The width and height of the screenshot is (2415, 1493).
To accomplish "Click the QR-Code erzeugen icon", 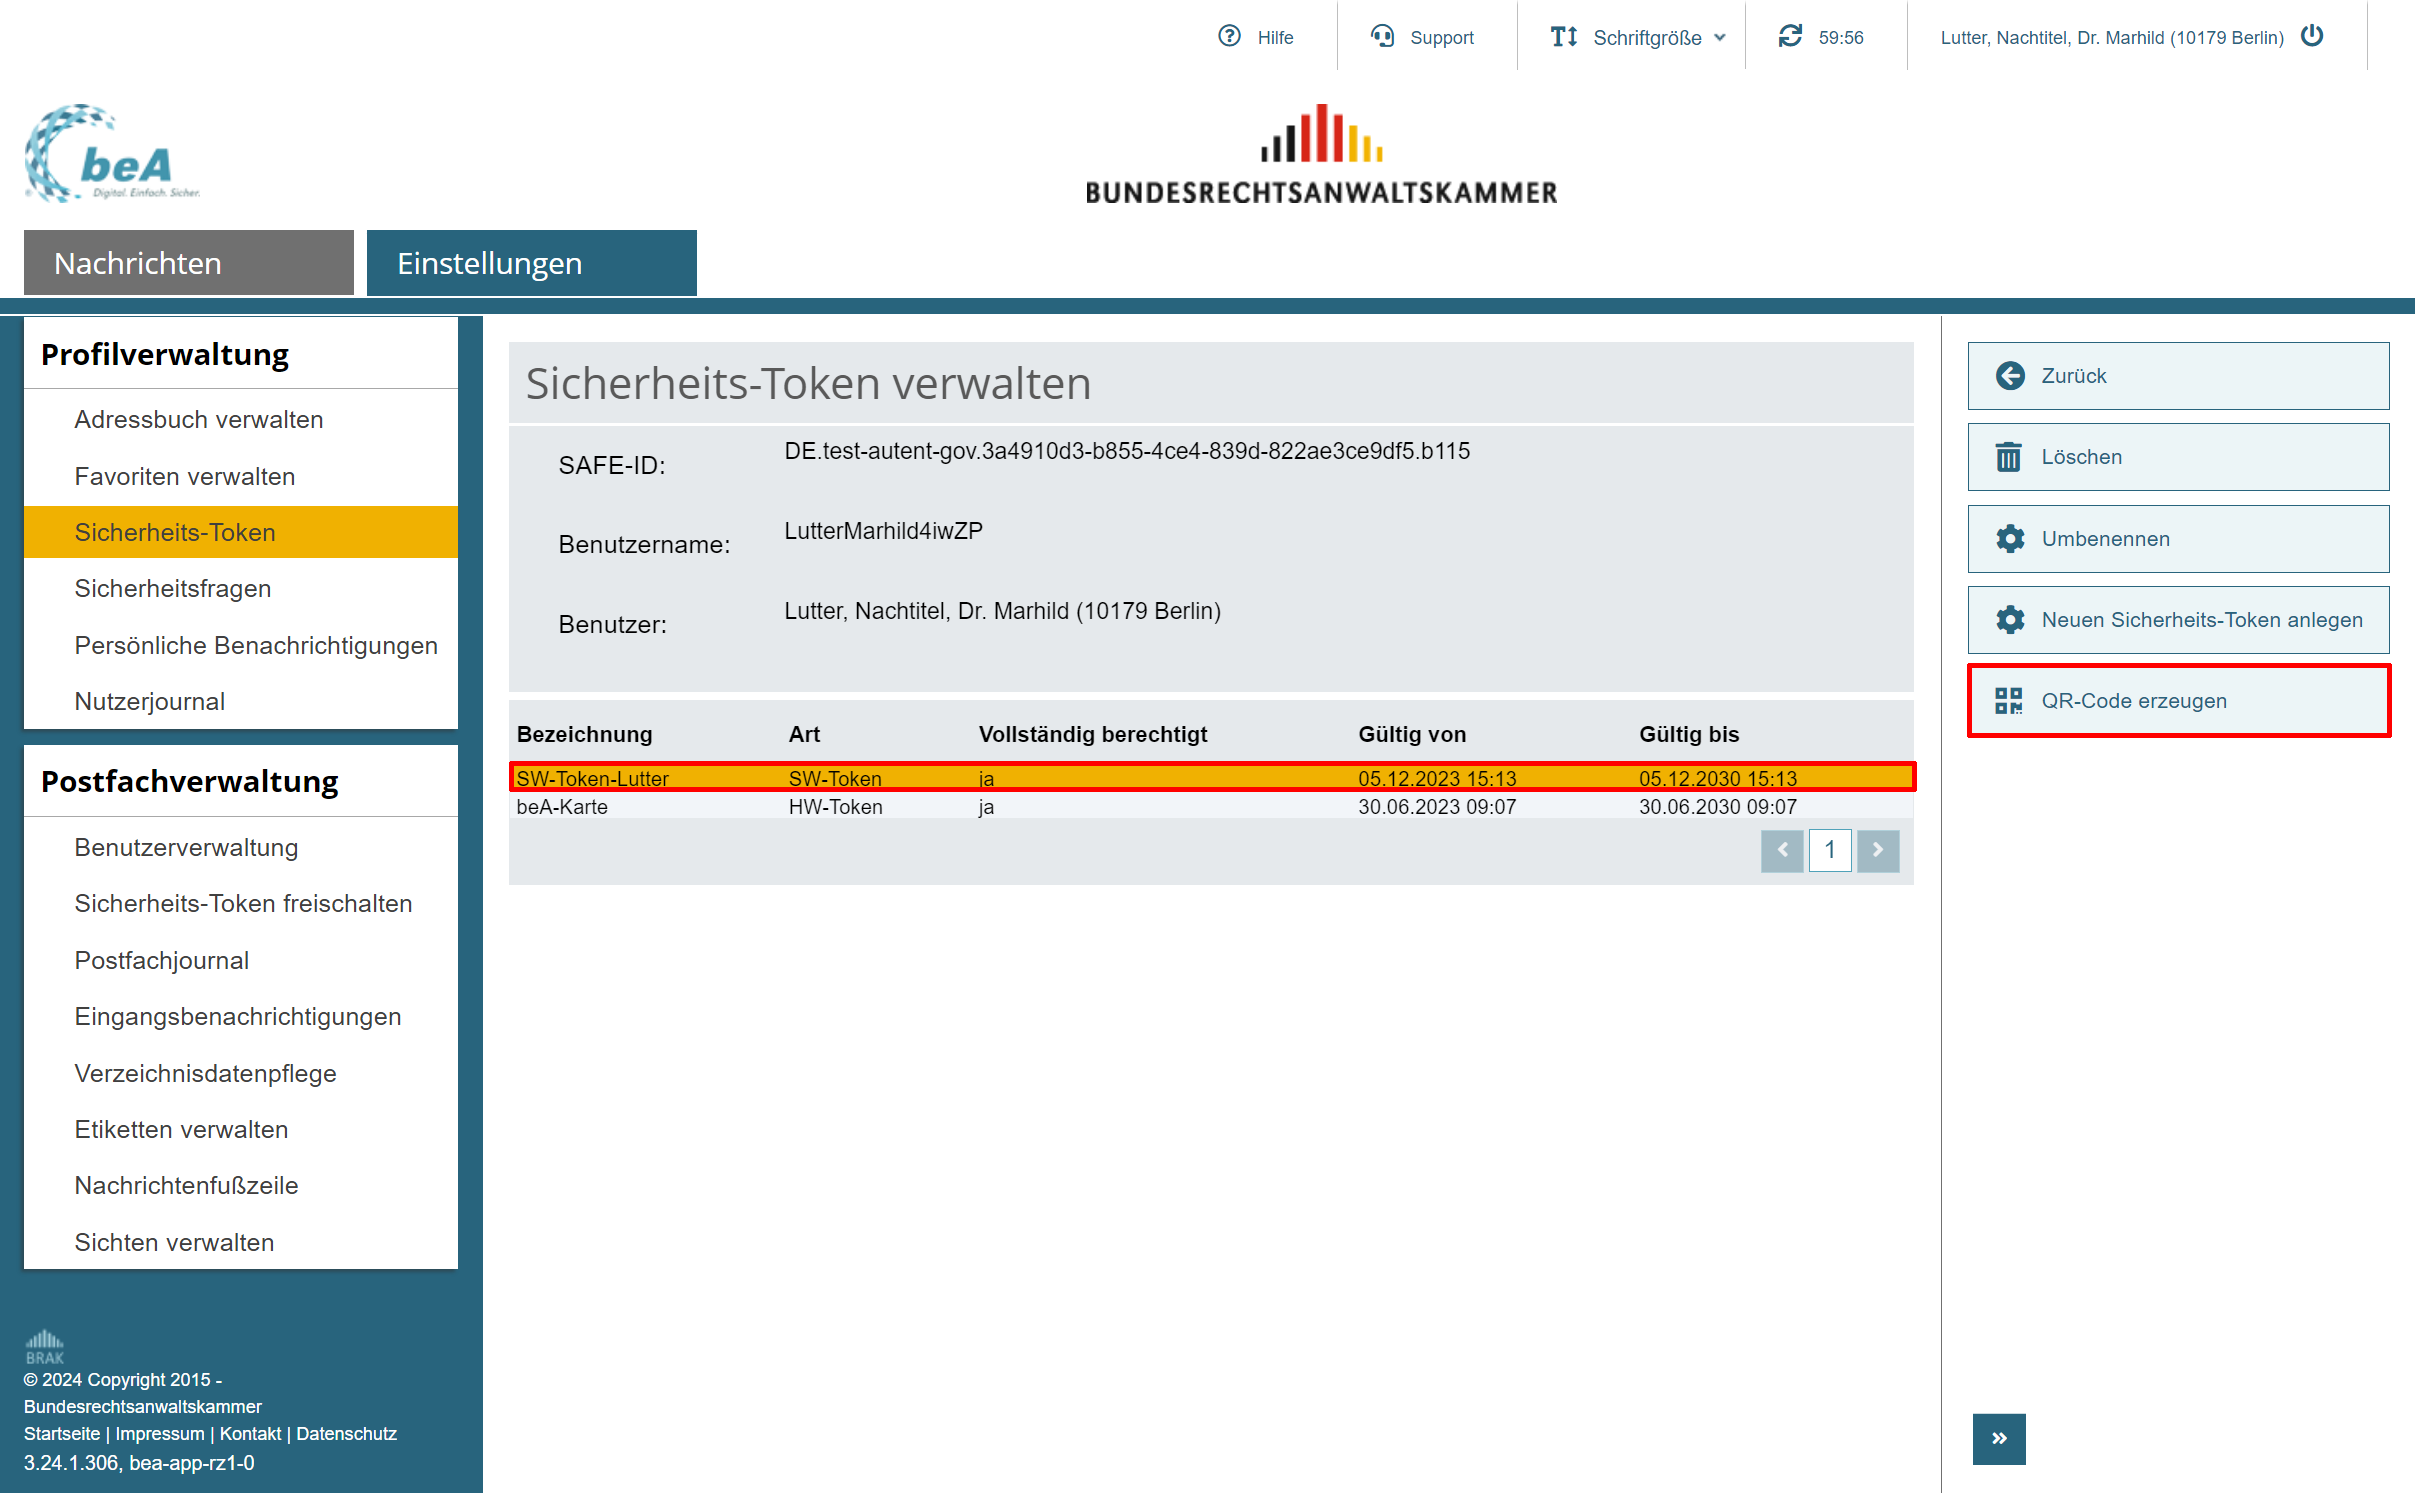I will click(x=2009, y=701).
